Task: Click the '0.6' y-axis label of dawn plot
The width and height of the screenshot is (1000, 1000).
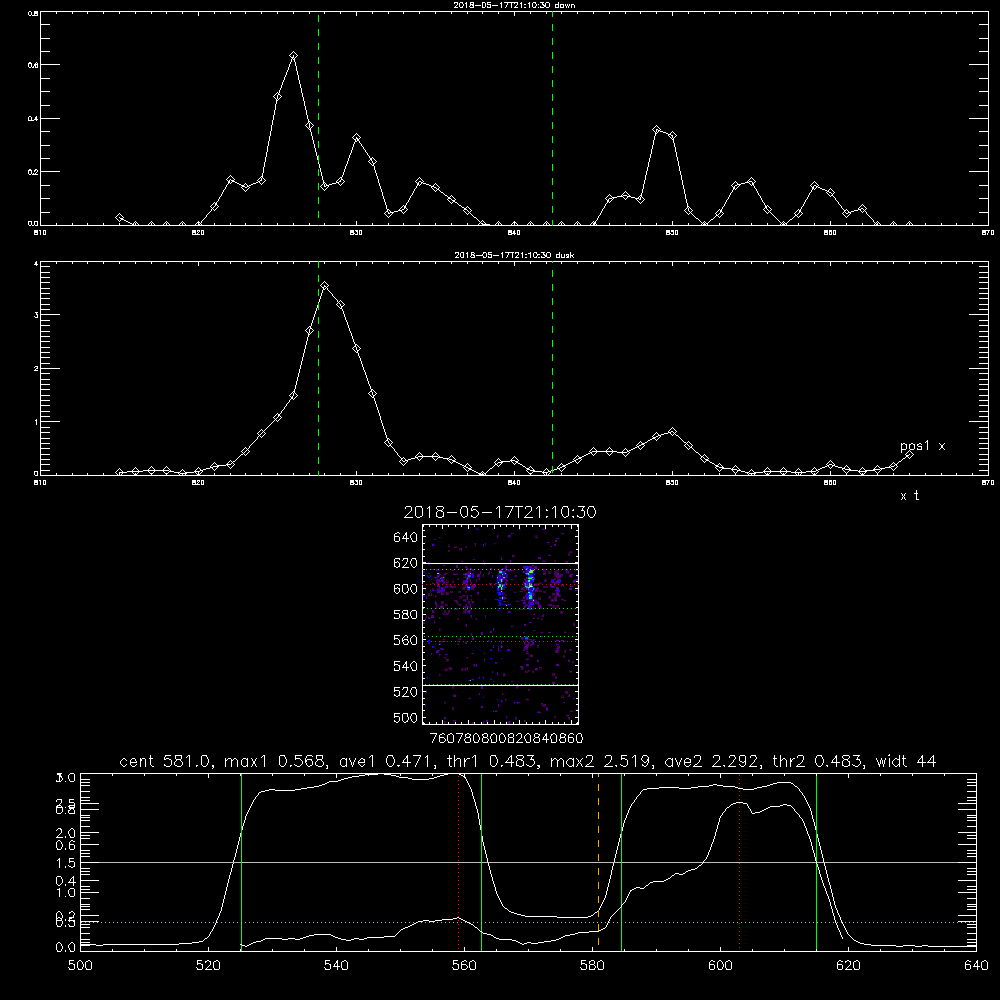Action: point(33,65)
